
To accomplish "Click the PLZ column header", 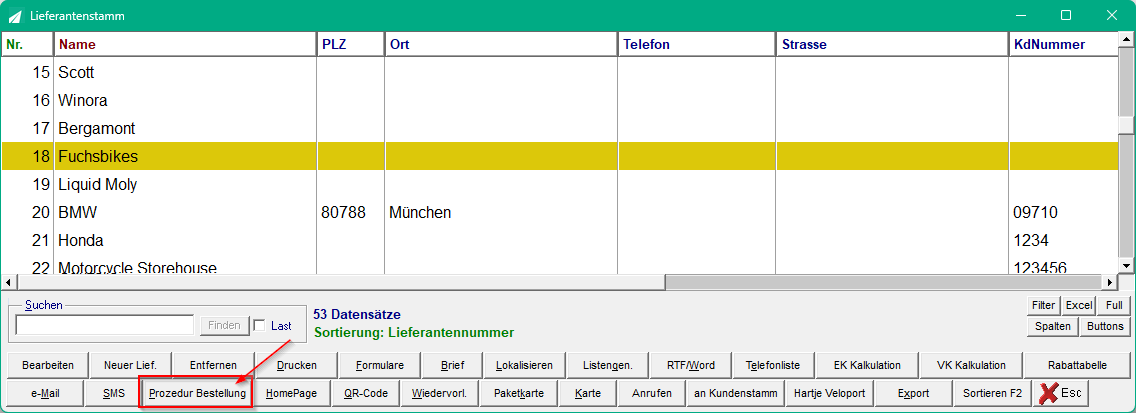I will click(x=351, y=44).
